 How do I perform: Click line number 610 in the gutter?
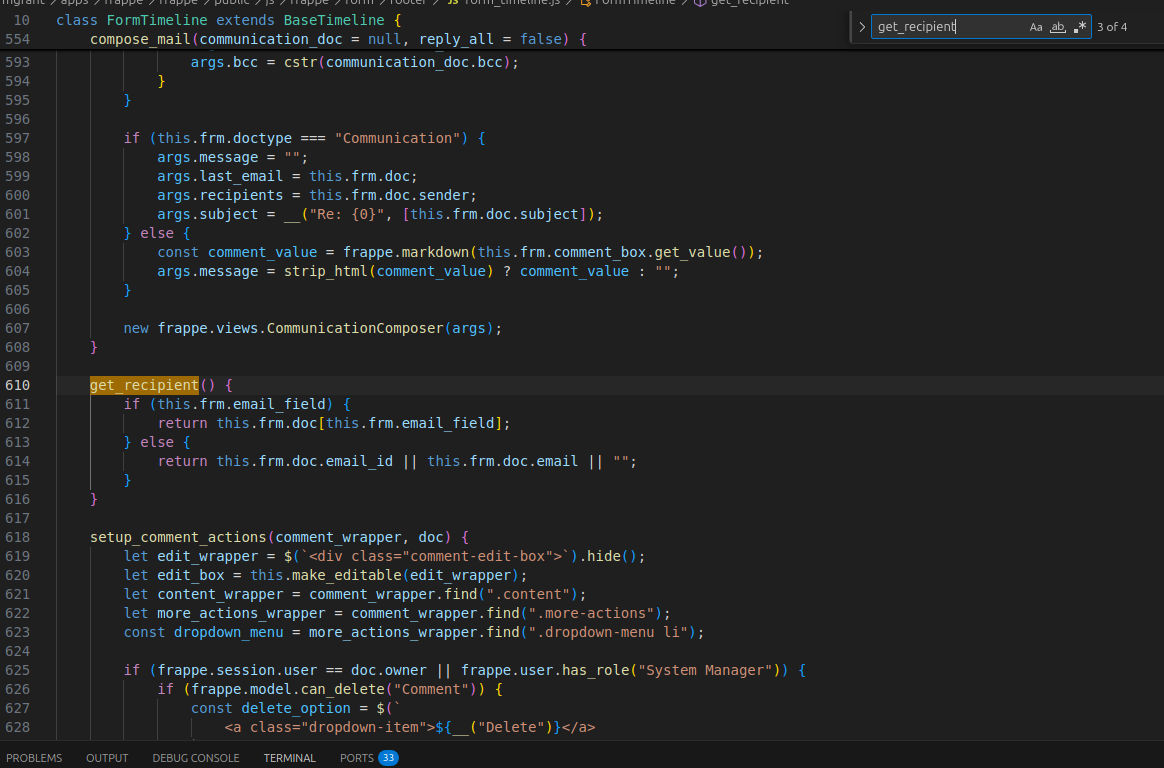(18, 385)
